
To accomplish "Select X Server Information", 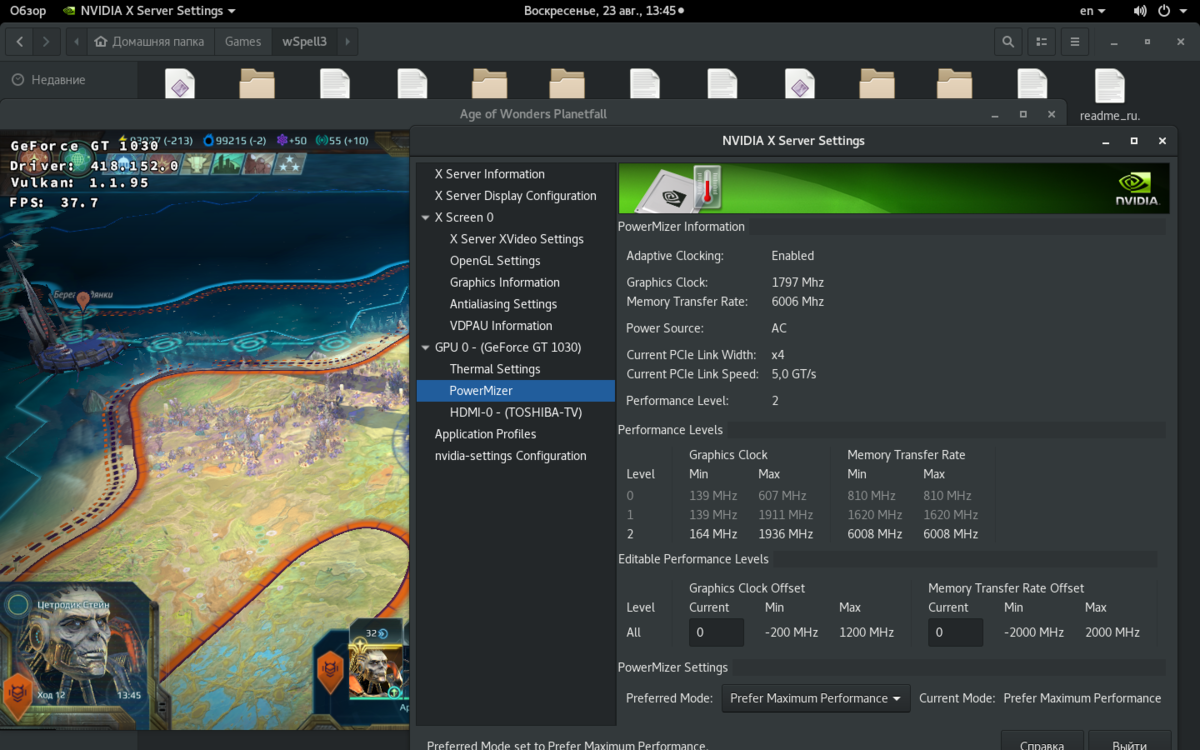I will [x=489, y=174].
